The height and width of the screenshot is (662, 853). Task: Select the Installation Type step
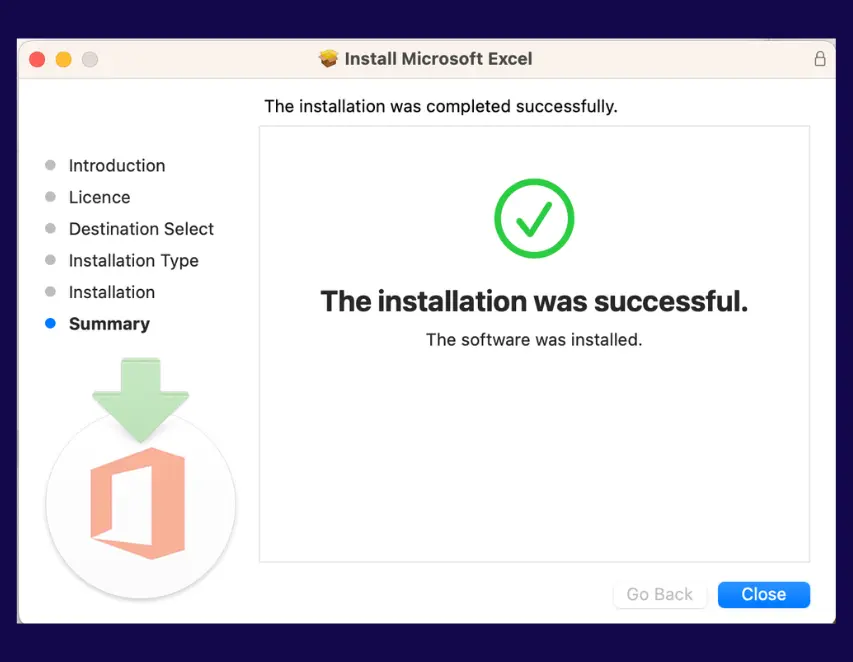133,261
